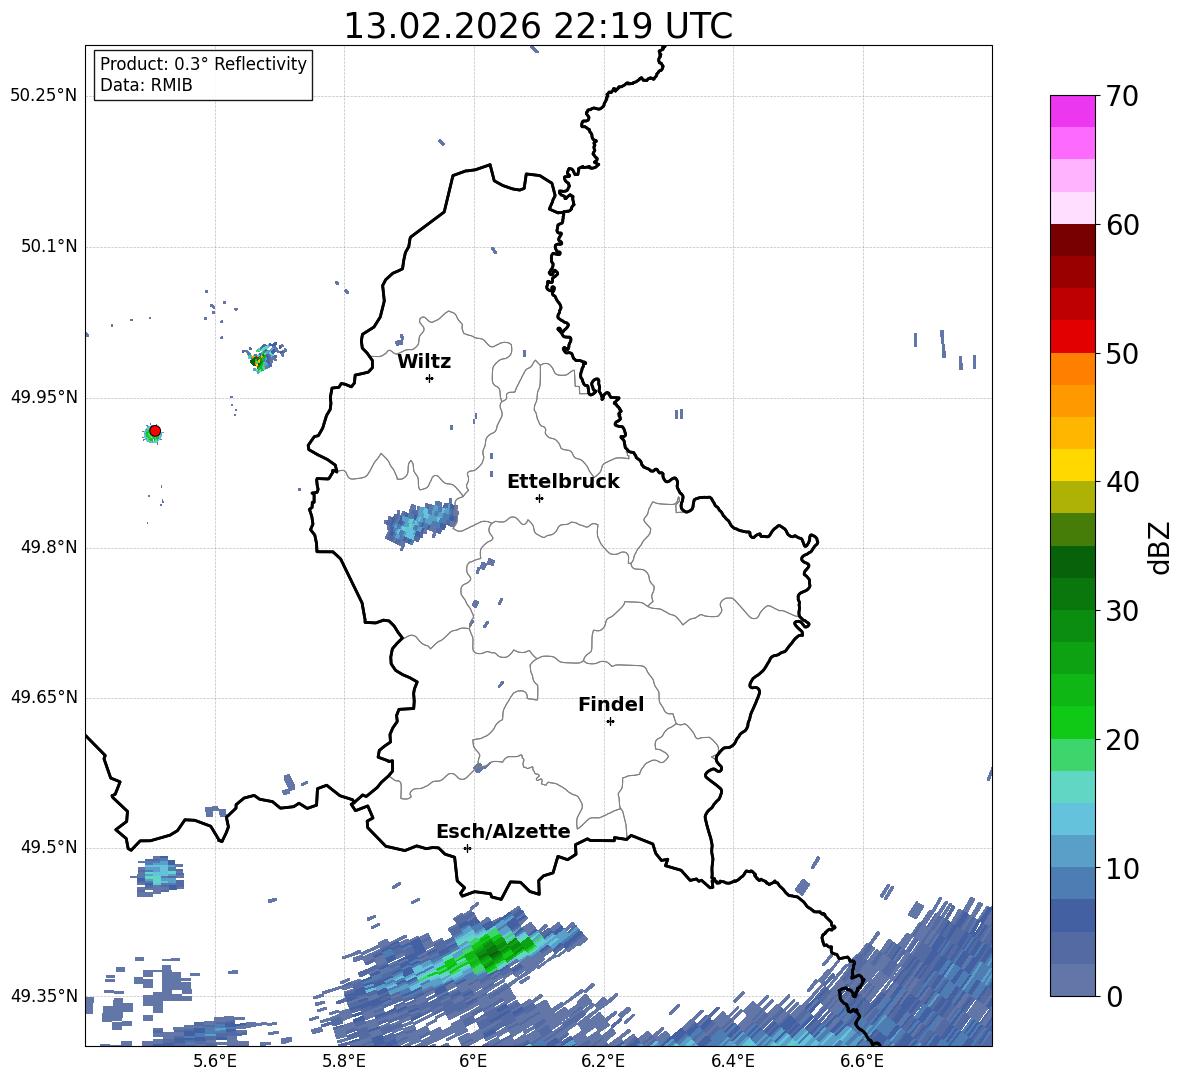The height and width of the screenshot is (1081, 1184).
Task: Click the Findel label
Action: pyautogui.click(x=611, y=704)
